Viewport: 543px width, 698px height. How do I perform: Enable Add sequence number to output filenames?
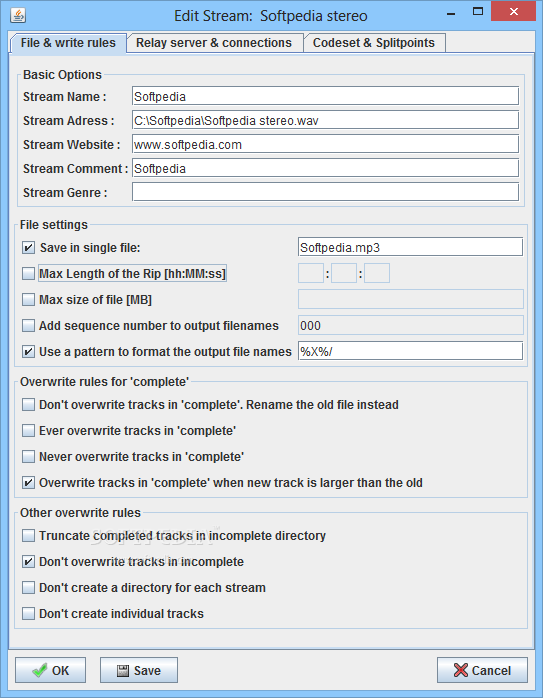28,325
